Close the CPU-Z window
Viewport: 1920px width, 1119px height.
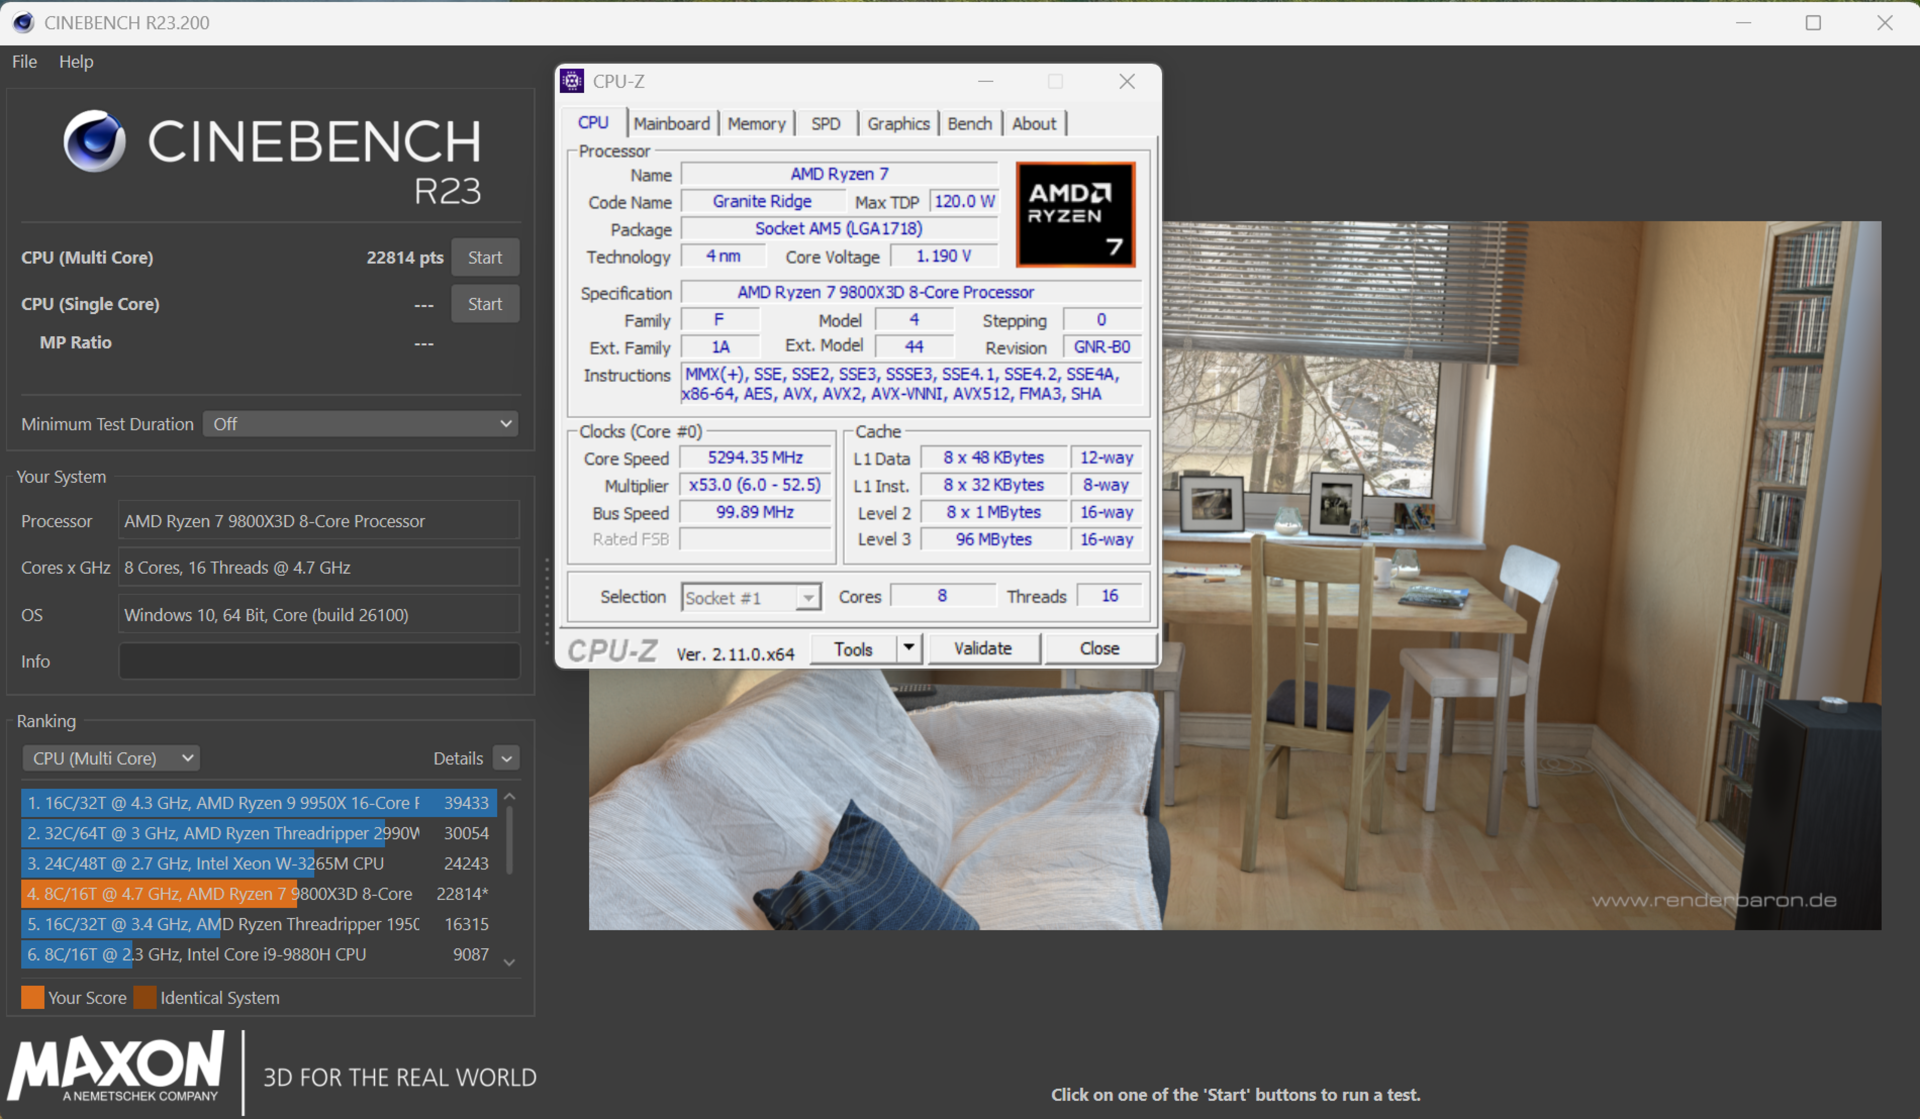(x=1127, y=81)
